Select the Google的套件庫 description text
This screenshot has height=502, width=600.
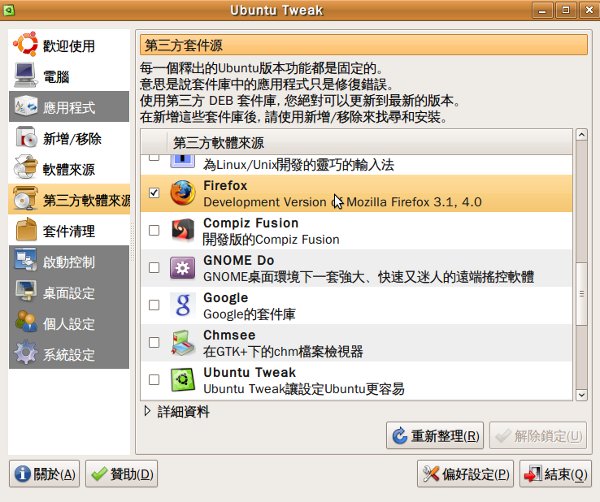point(249,314)
